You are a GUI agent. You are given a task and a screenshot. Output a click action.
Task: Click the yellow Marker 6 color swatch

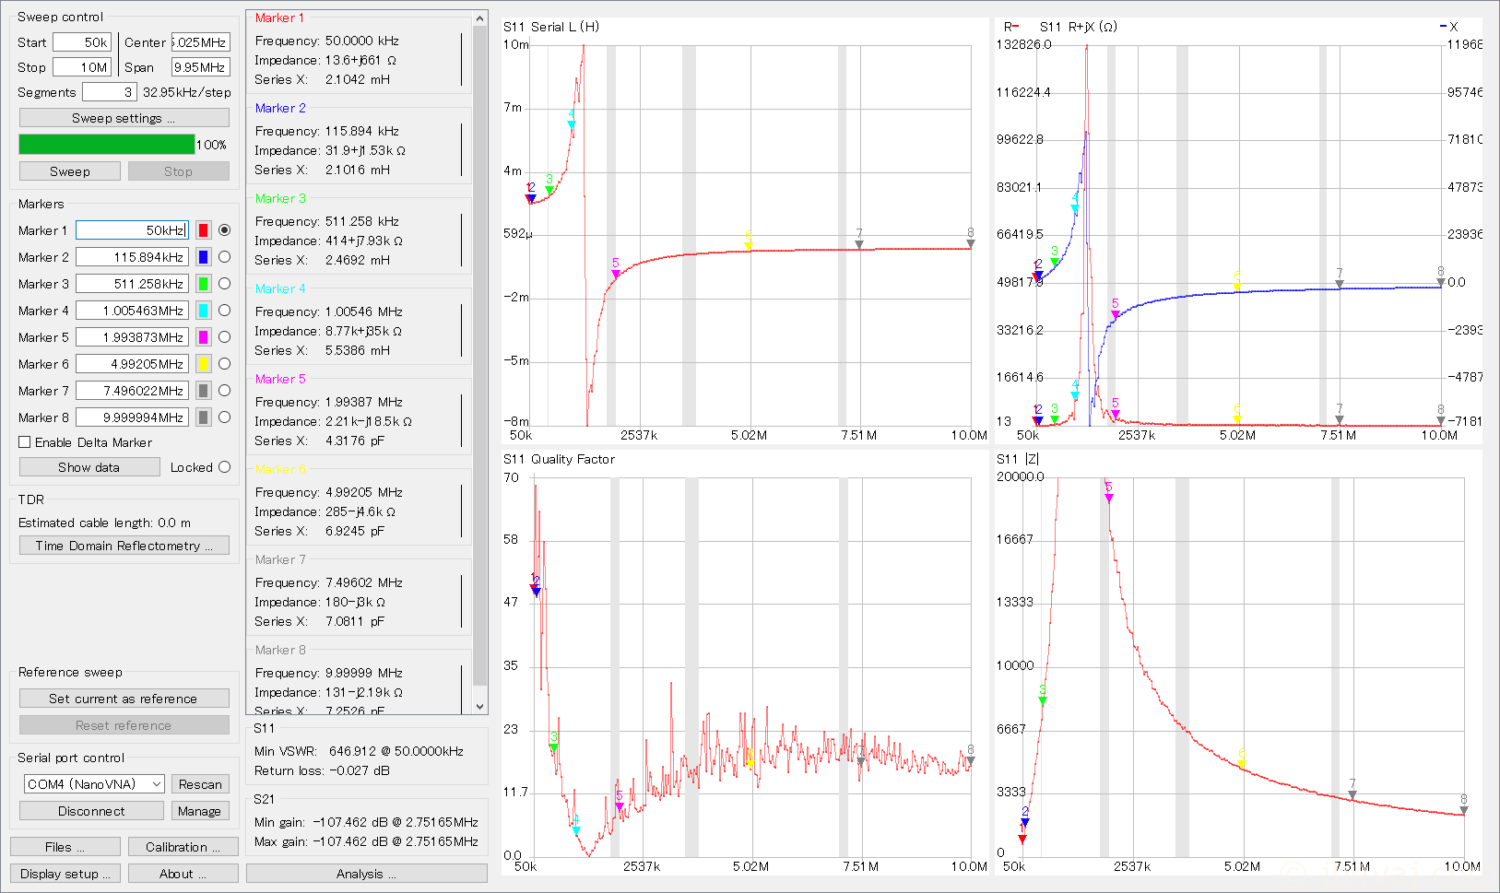[203, 364]
